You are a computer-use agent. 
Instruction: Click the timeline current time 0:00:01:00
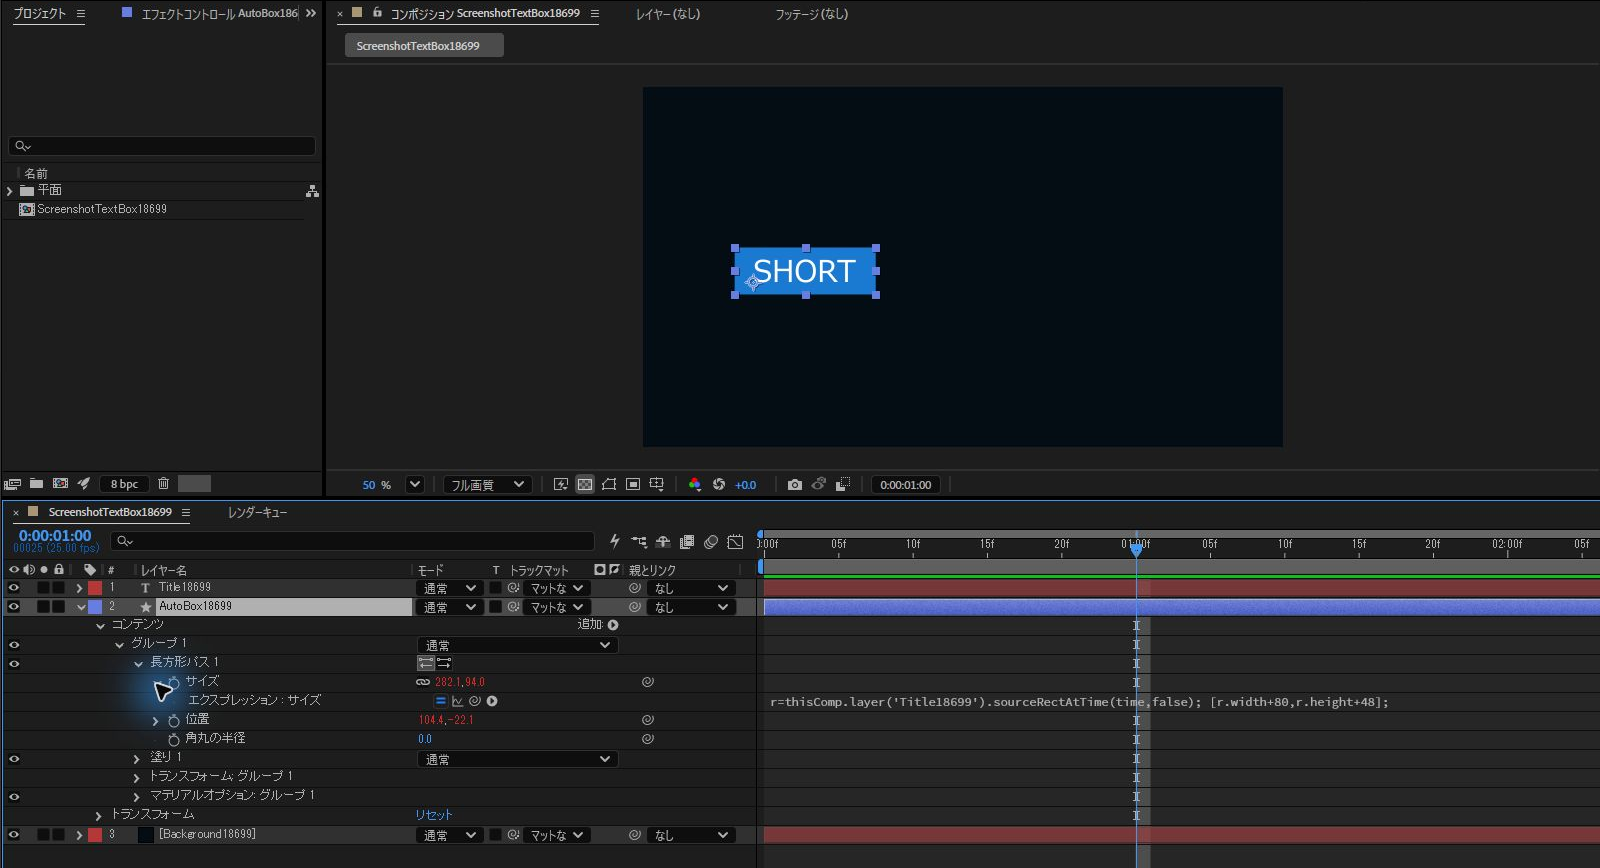point(55,536)
